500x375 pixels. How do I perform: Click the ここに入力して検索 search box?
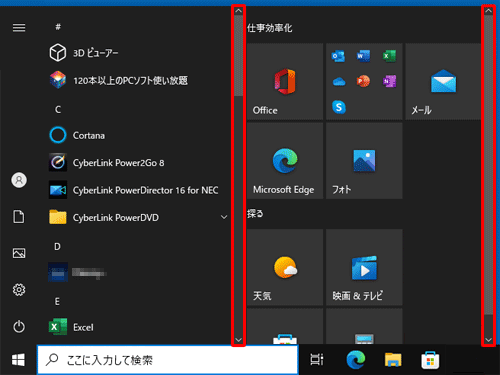point(168,360)
